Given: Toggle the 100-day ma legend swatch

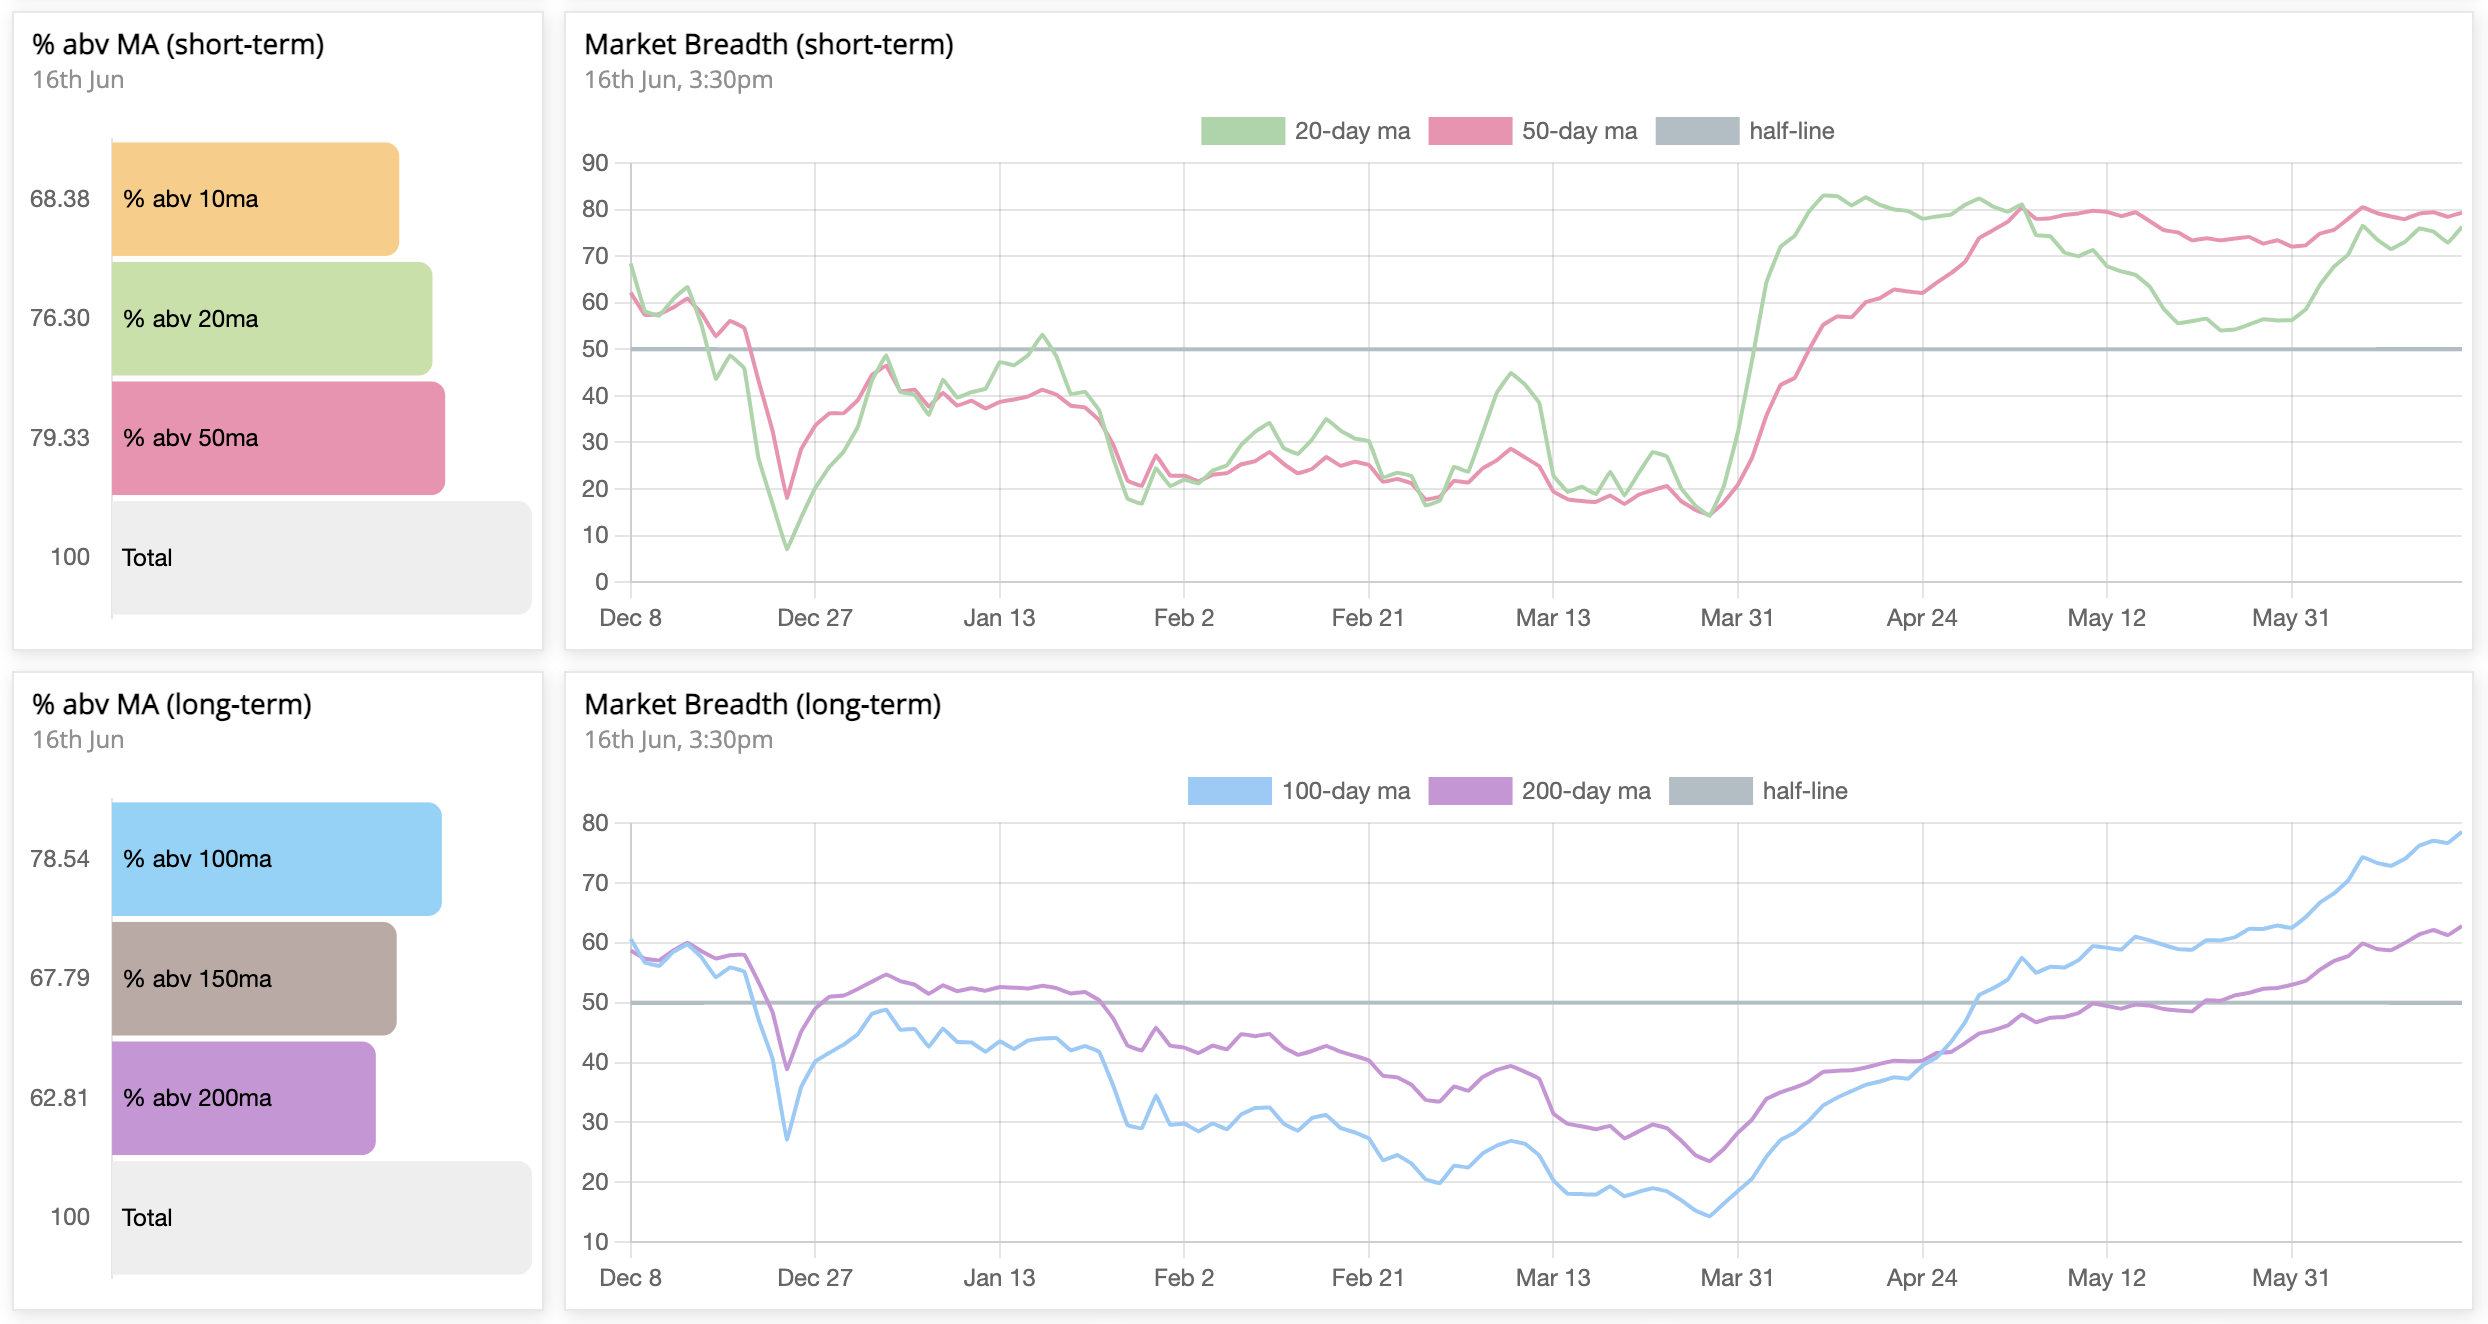Looking at the screenshot, I should click(1229, 791).
